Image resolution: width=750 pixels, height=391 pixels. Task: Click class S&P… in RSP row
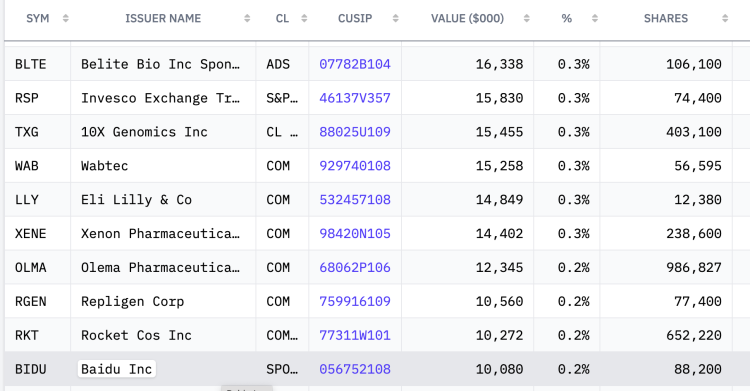(282, 98)
